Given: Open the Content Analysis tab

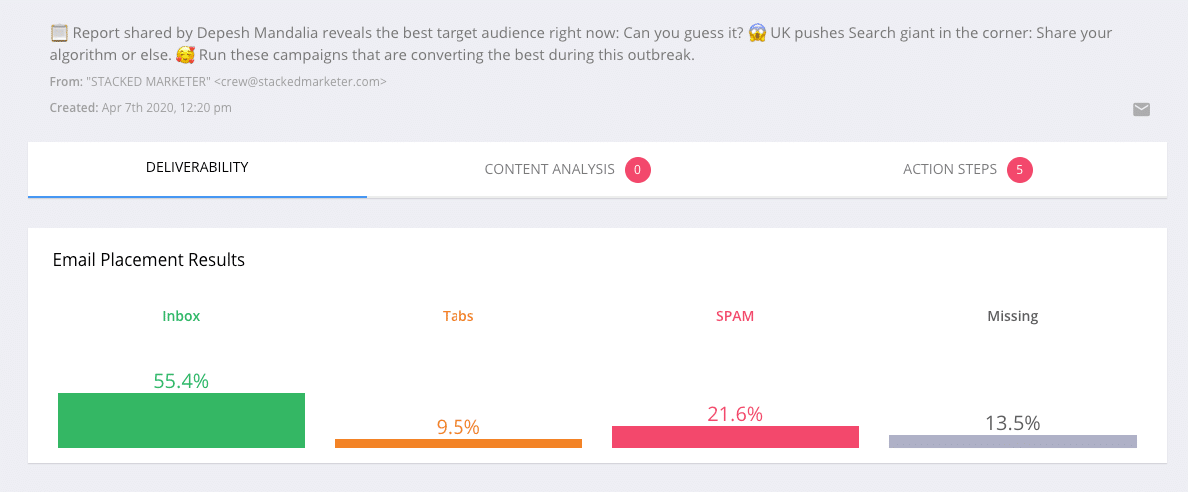Looking at the screenshot, I should pos(567,170).
